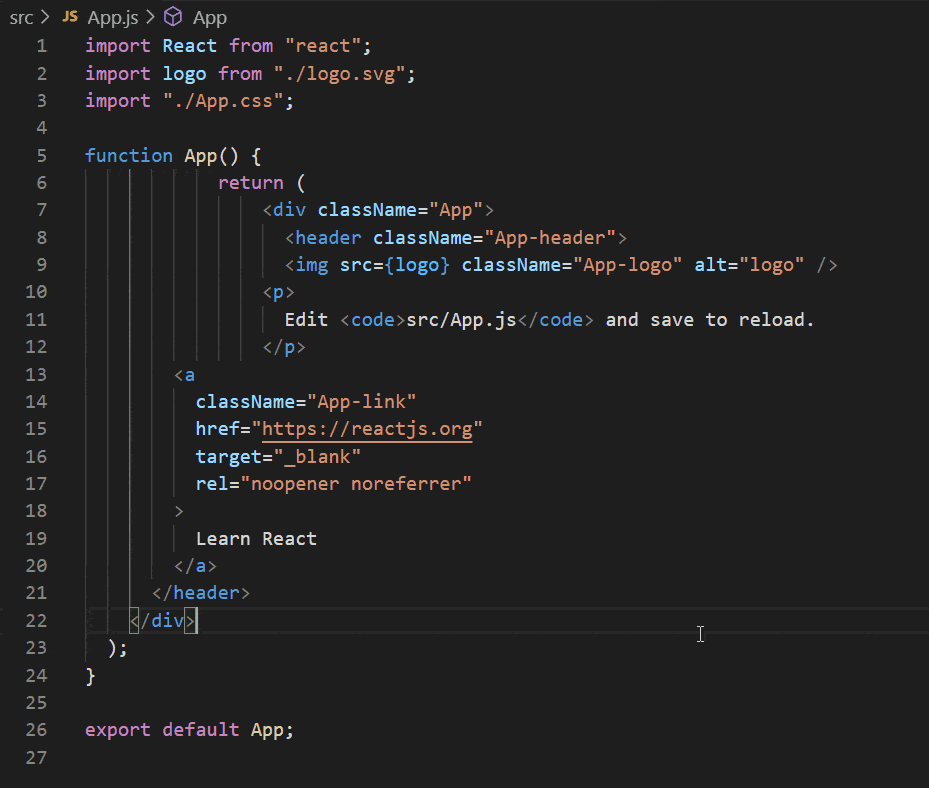This screenshot has height=788, width=929.
Task: Click the JS file icon in breadcrumb
Action: (x=70, y=17)
